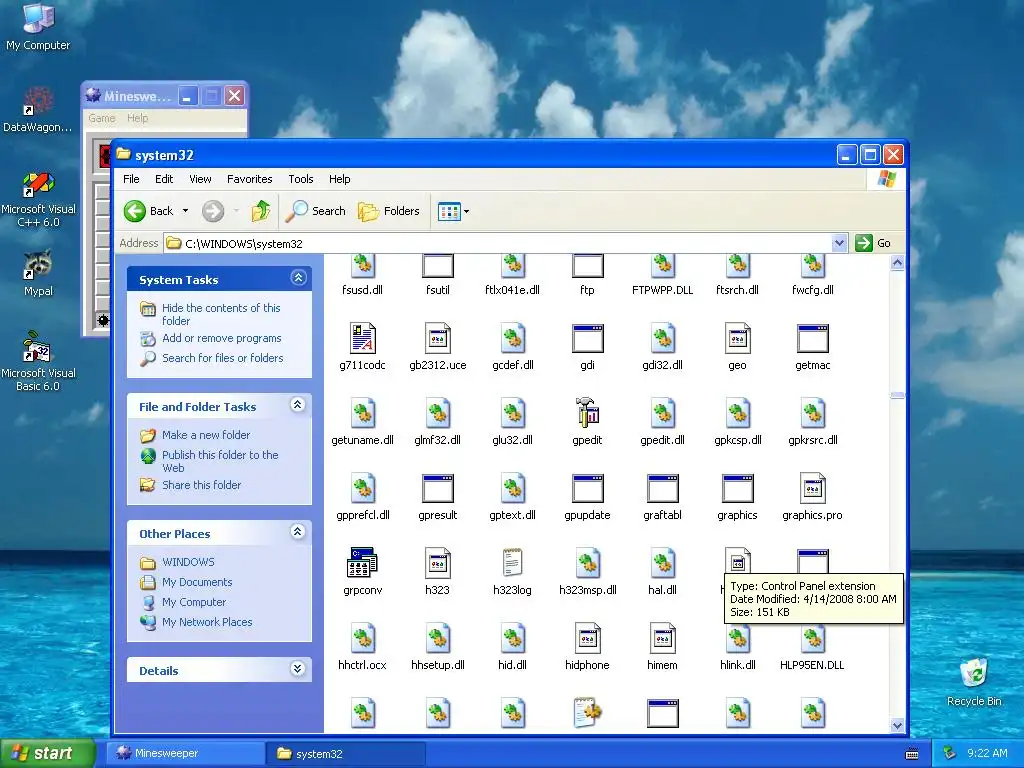1024x768 pixels.
Task: Select the g711codc file icon
Action: [362, 338]
